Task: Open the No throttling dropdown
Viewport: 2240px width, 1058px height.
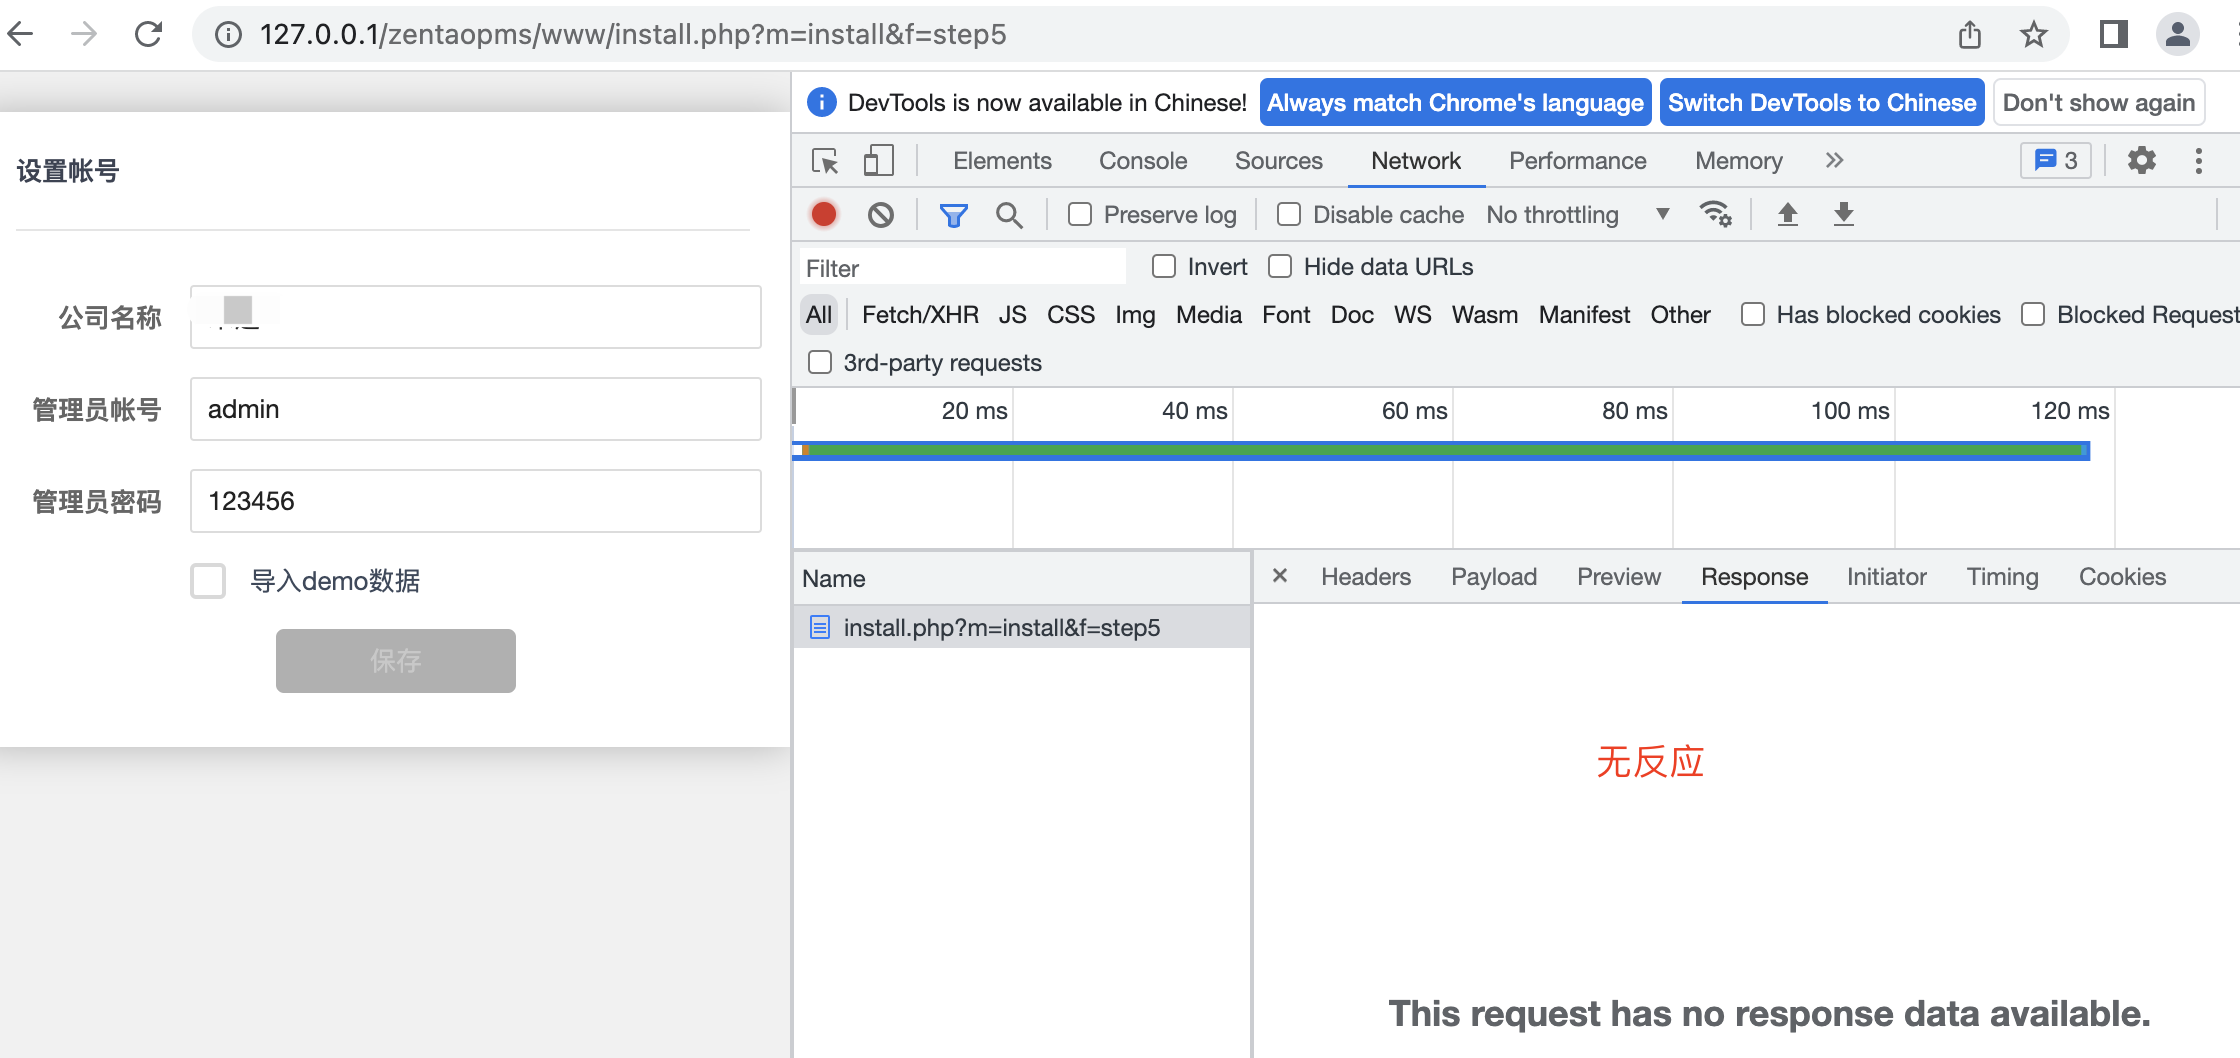Action: click(x=1577, y=215)
